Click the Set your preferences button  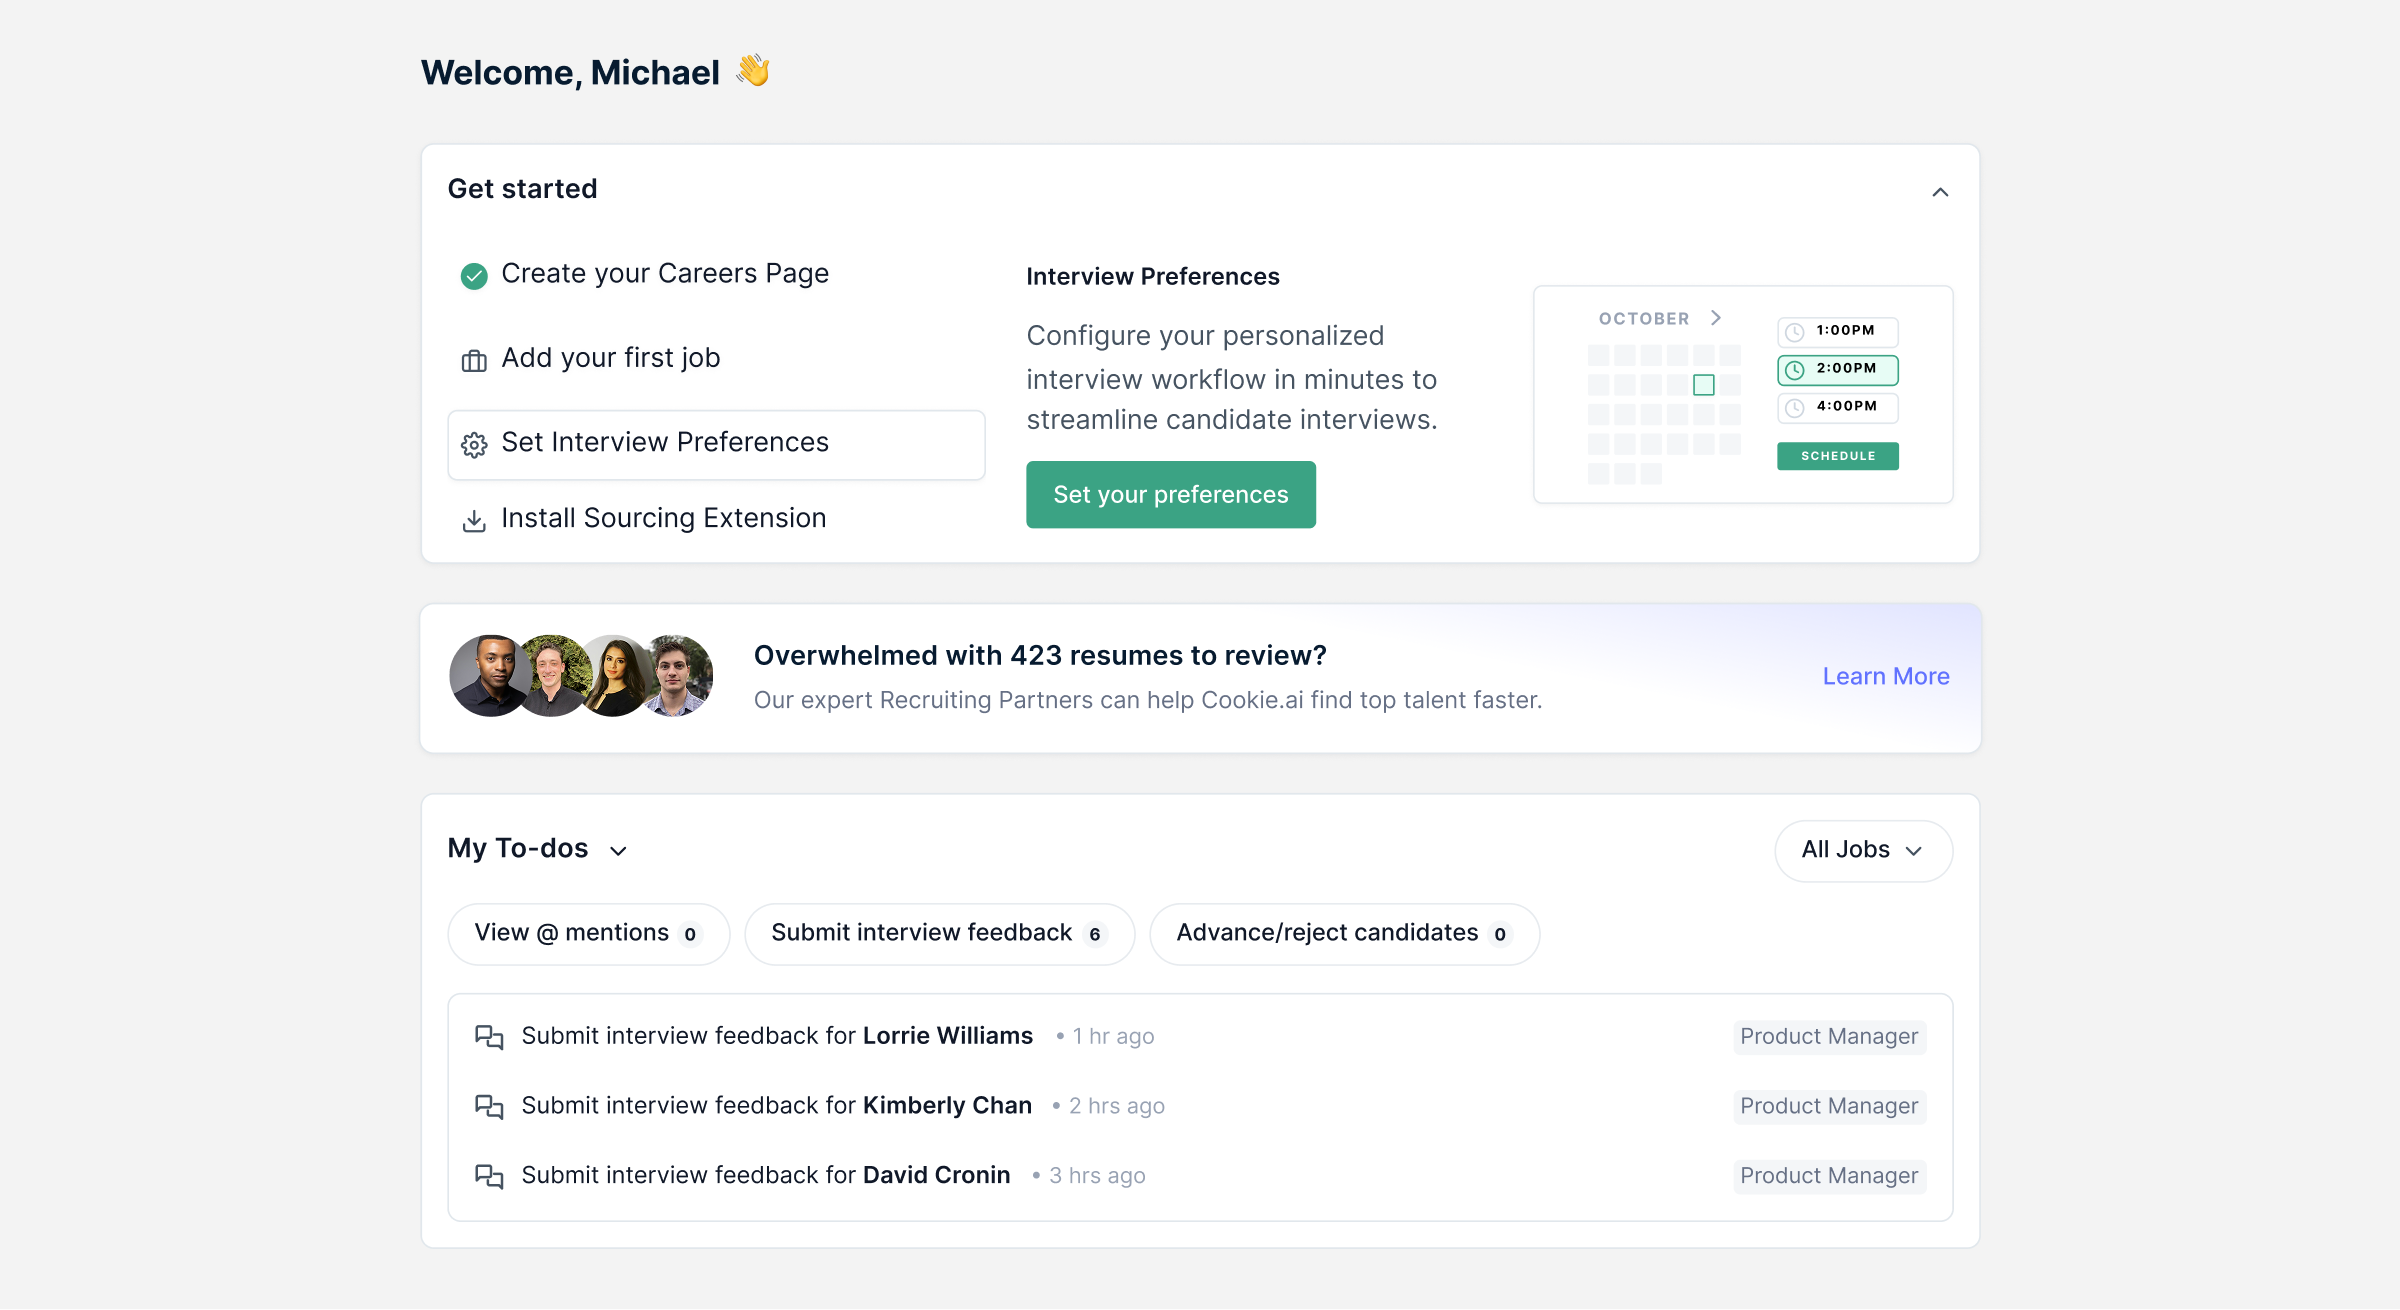pos(1170,494)
